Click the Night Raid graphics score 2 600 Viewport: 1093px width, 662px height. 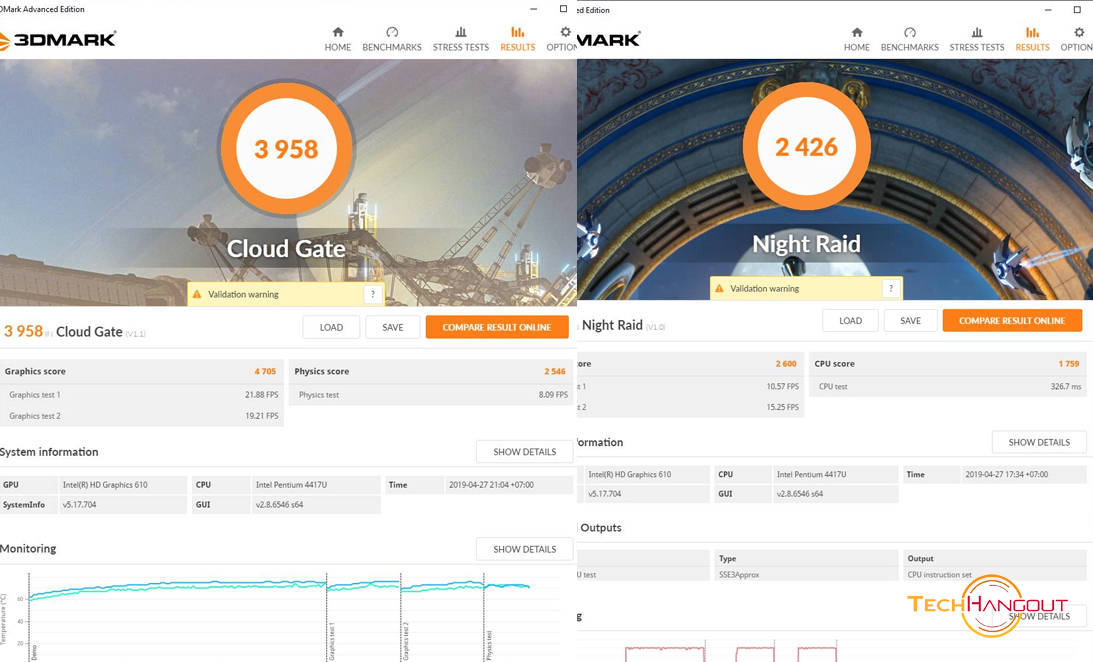(x=786, y=364)
